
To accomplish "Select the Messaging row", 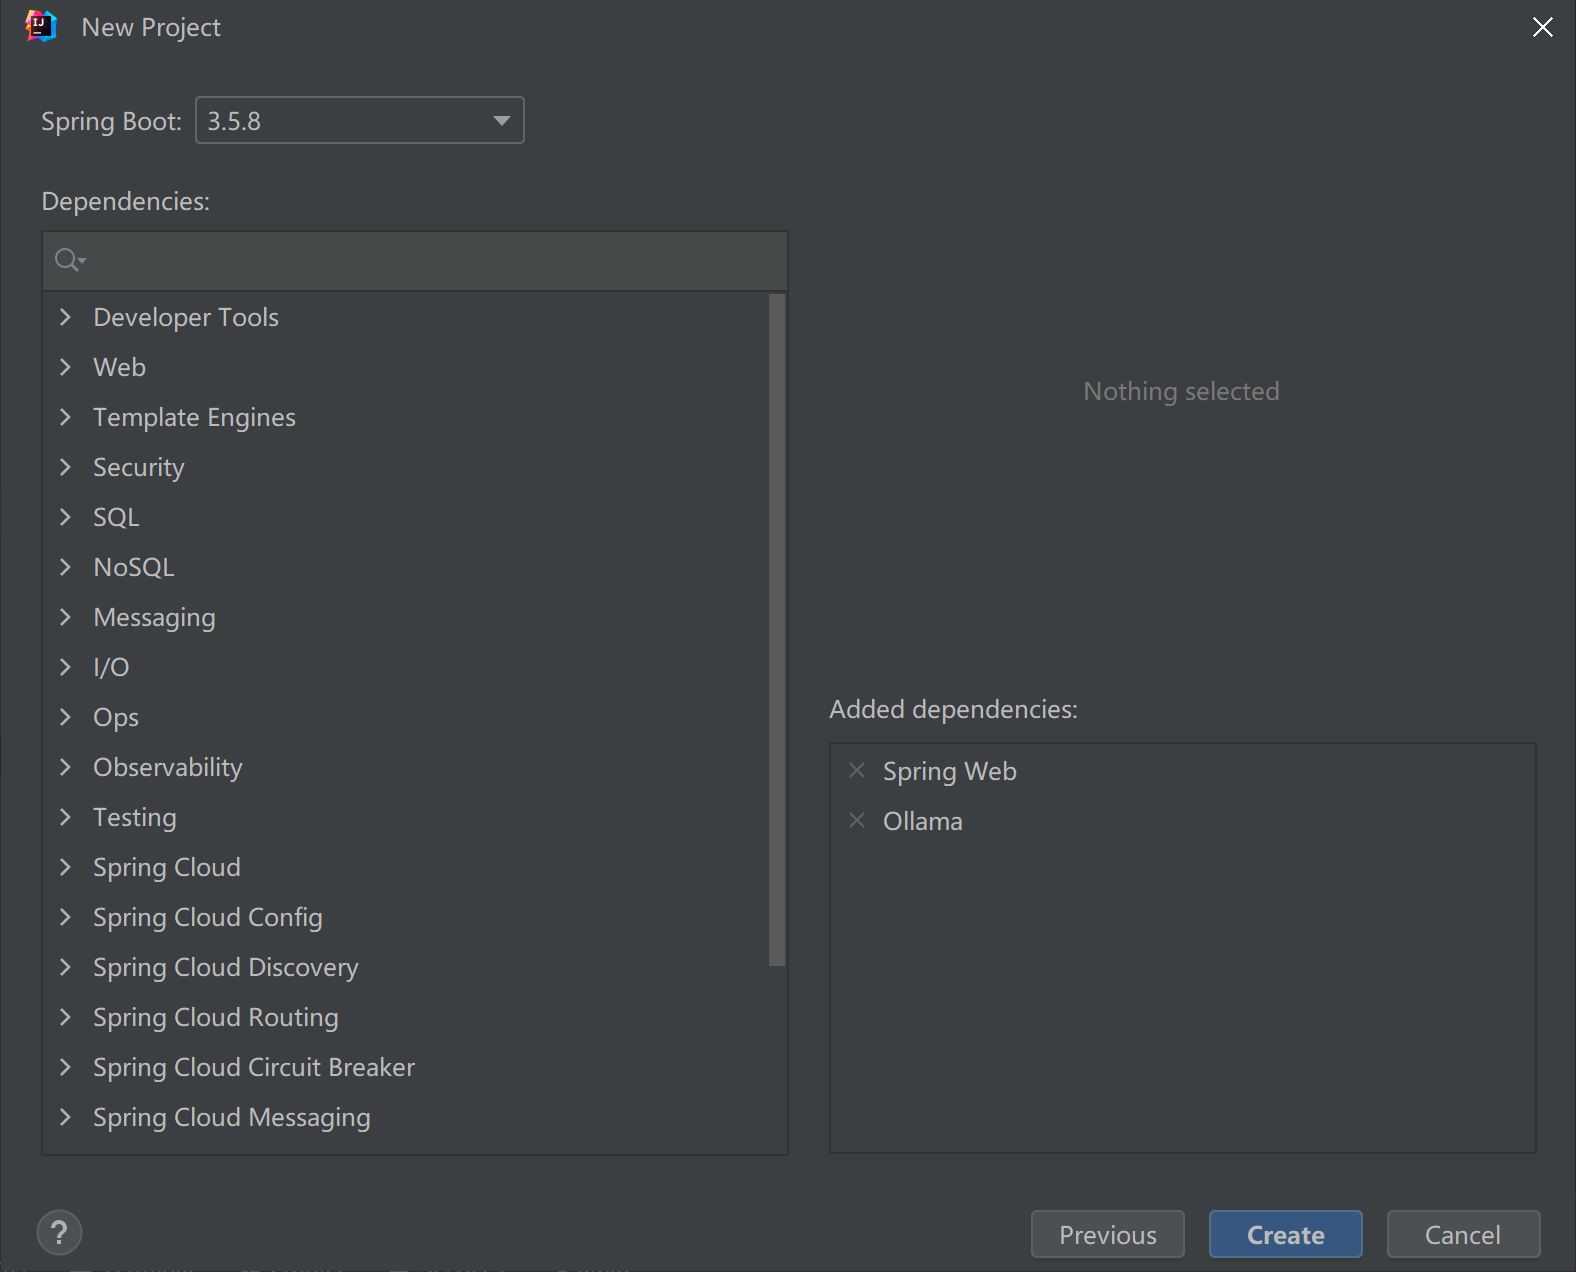I will pyautogui.click(x=406, y=617).
